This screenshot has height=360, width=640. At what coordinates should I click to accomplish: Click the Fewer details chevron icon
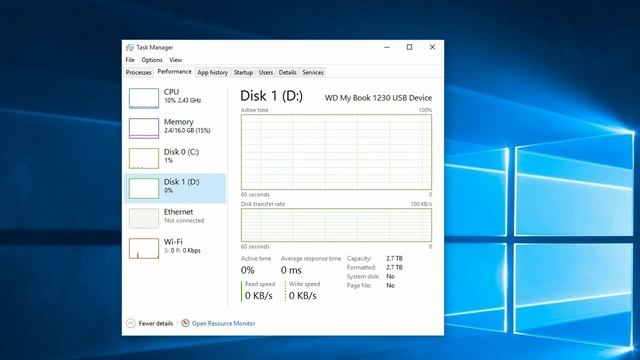(131, 323)
